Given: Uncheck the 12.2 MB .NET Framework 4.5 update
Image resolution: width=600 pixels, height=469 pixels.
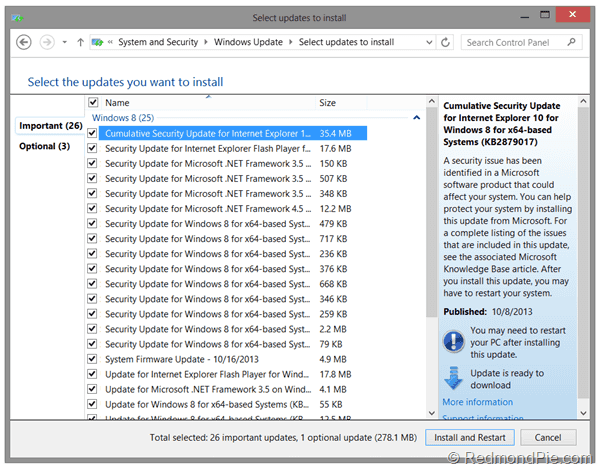Looking at the screenshot, I should point(92,208).
